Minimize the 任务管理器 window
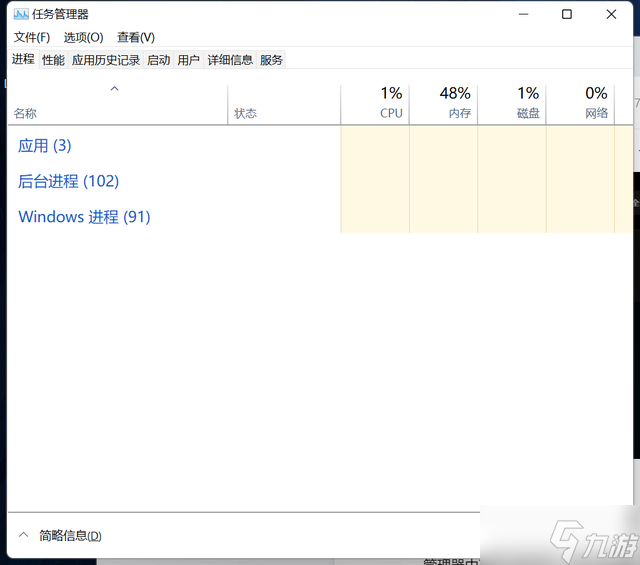This screenshot has height=565, width=640. [x=524, y=14]
